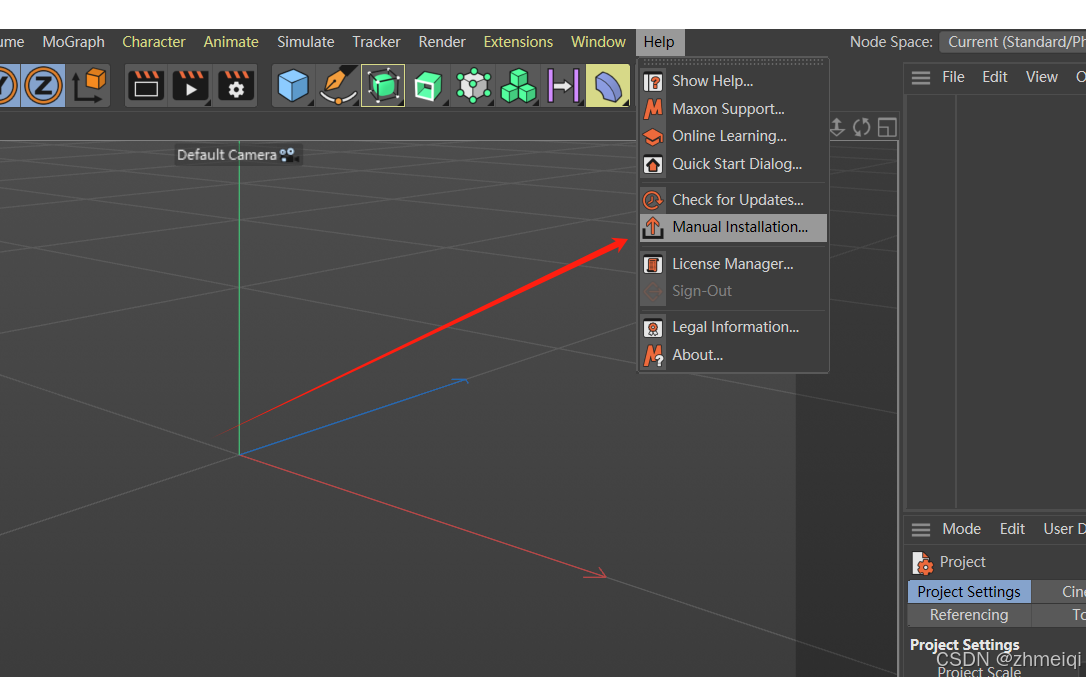
Task: Click the Bend deformer icon
Action: [x=607, y=86]
